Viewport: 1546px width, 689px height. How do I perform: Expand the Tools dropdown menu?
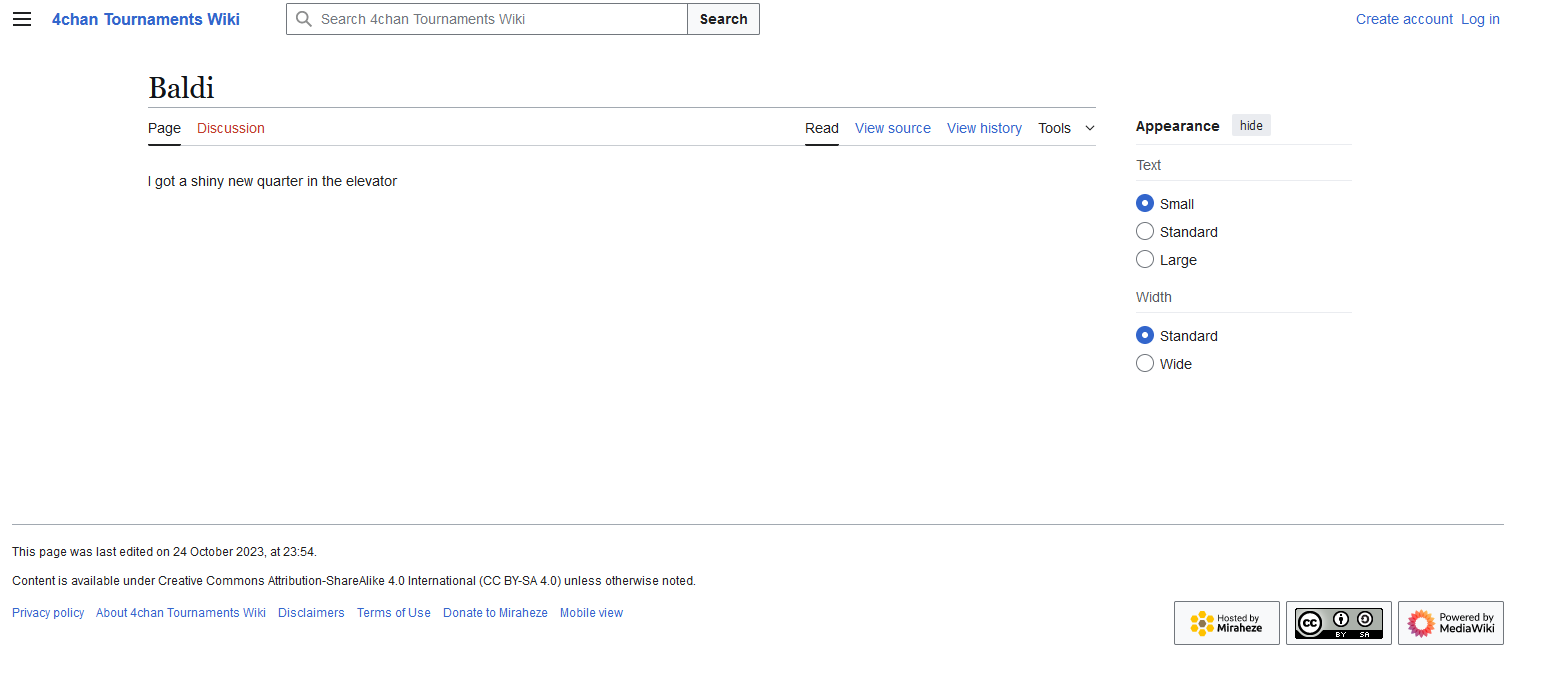1066,128
